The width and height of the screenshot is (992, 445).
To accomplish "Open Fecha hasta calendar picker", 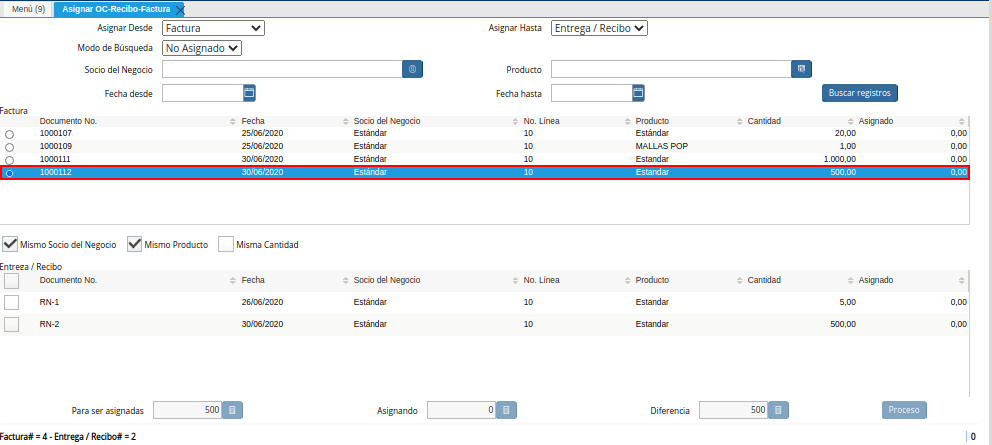I will 638,93.
